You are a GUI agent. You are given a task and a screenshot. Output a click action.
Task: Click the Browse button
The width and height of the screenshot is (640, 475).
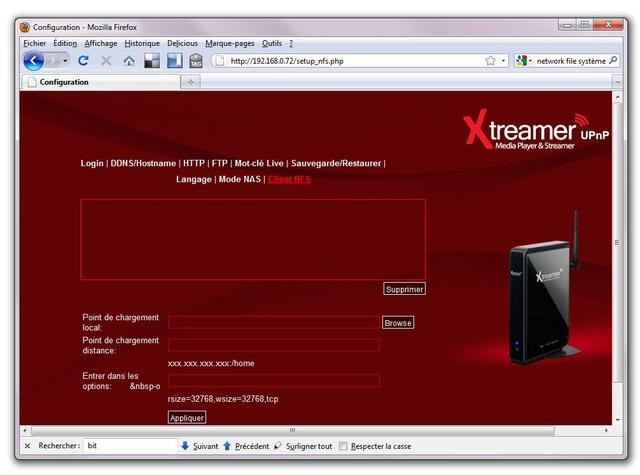click(x=398, y=322)
